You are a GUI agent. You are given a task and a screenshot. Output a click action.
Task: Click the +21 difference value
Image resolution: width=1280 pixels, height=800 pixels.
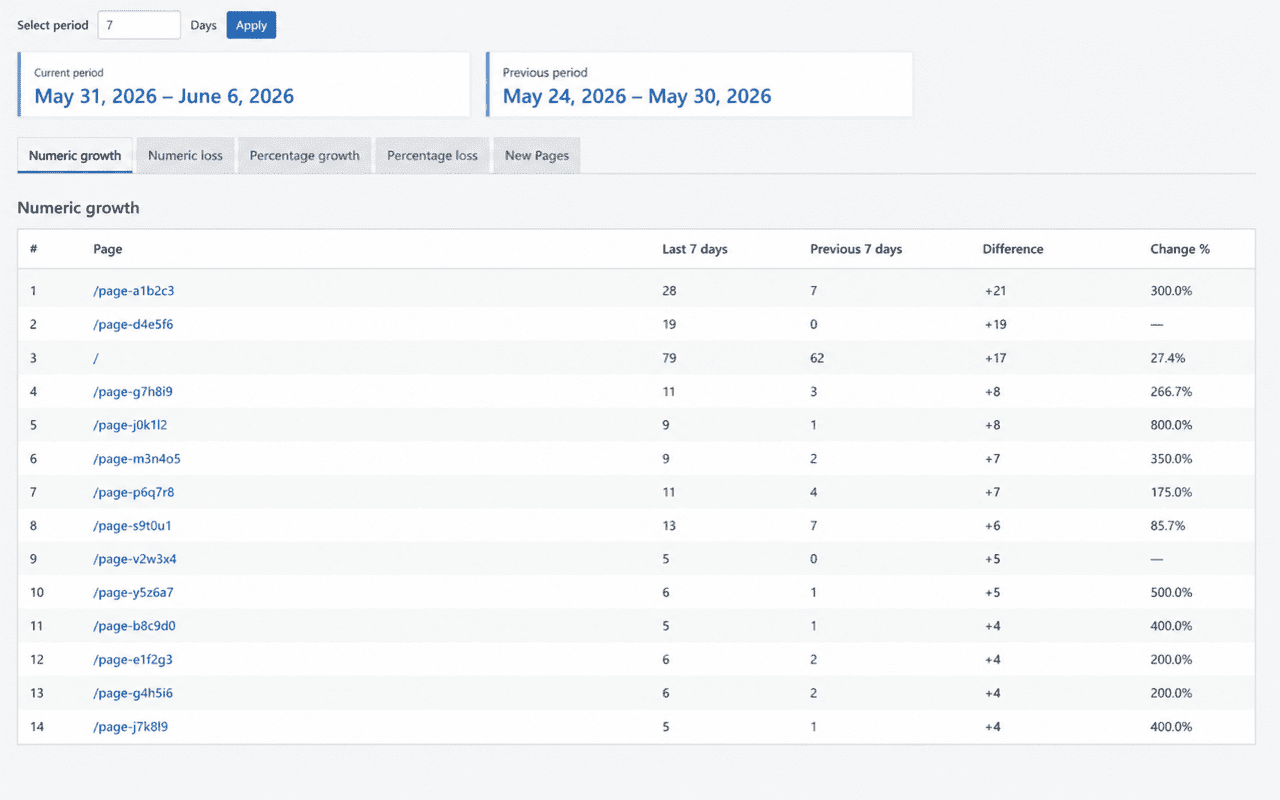pos(995,291)
